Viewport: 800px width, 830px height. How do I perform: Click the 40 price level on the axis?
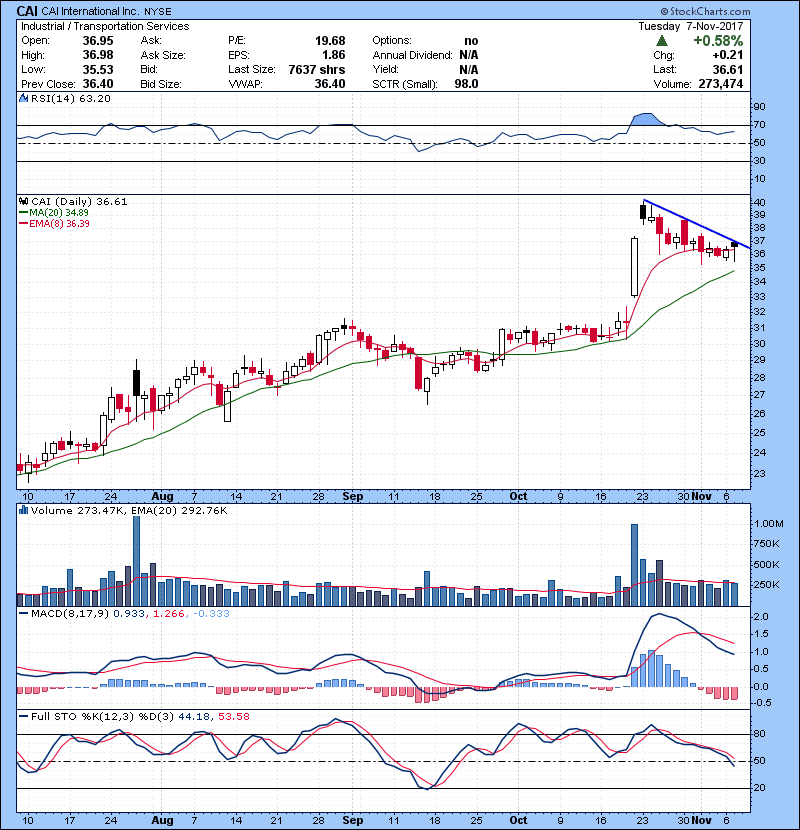[759, 202]
